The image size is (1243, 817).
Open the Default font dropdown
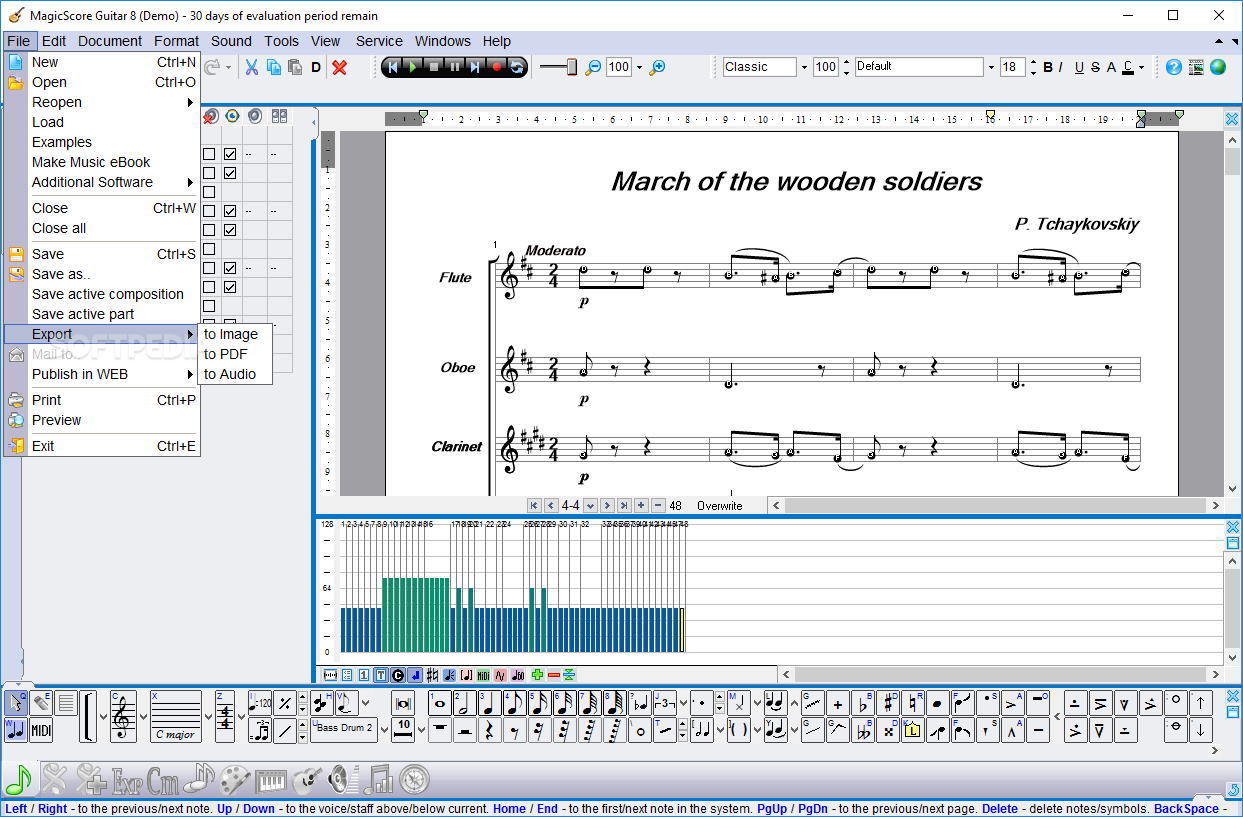pos(991,67)
